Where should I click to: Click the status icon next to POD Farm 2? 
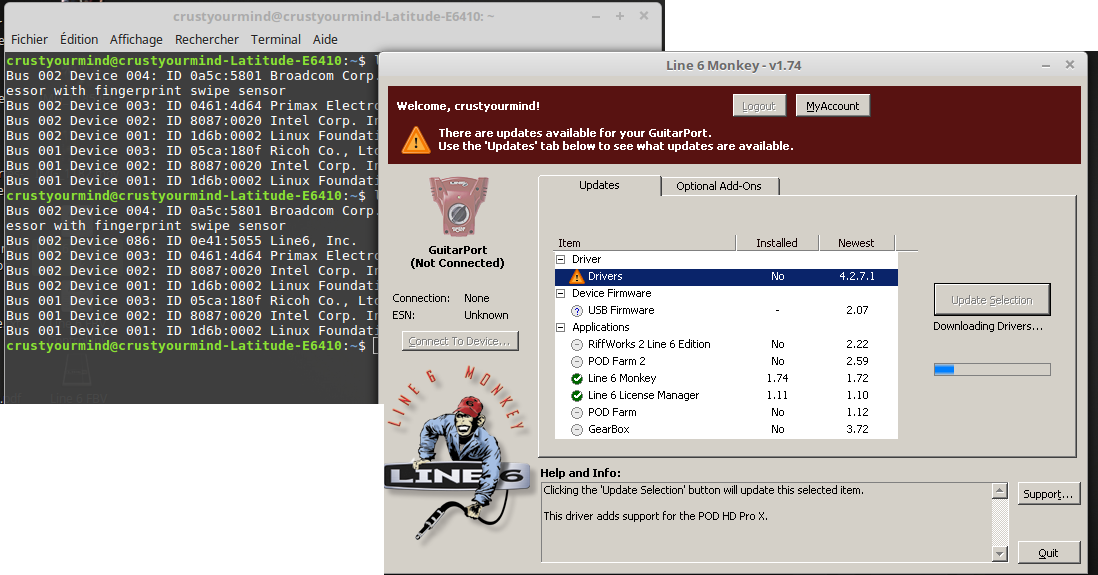(x=577, y=361)
